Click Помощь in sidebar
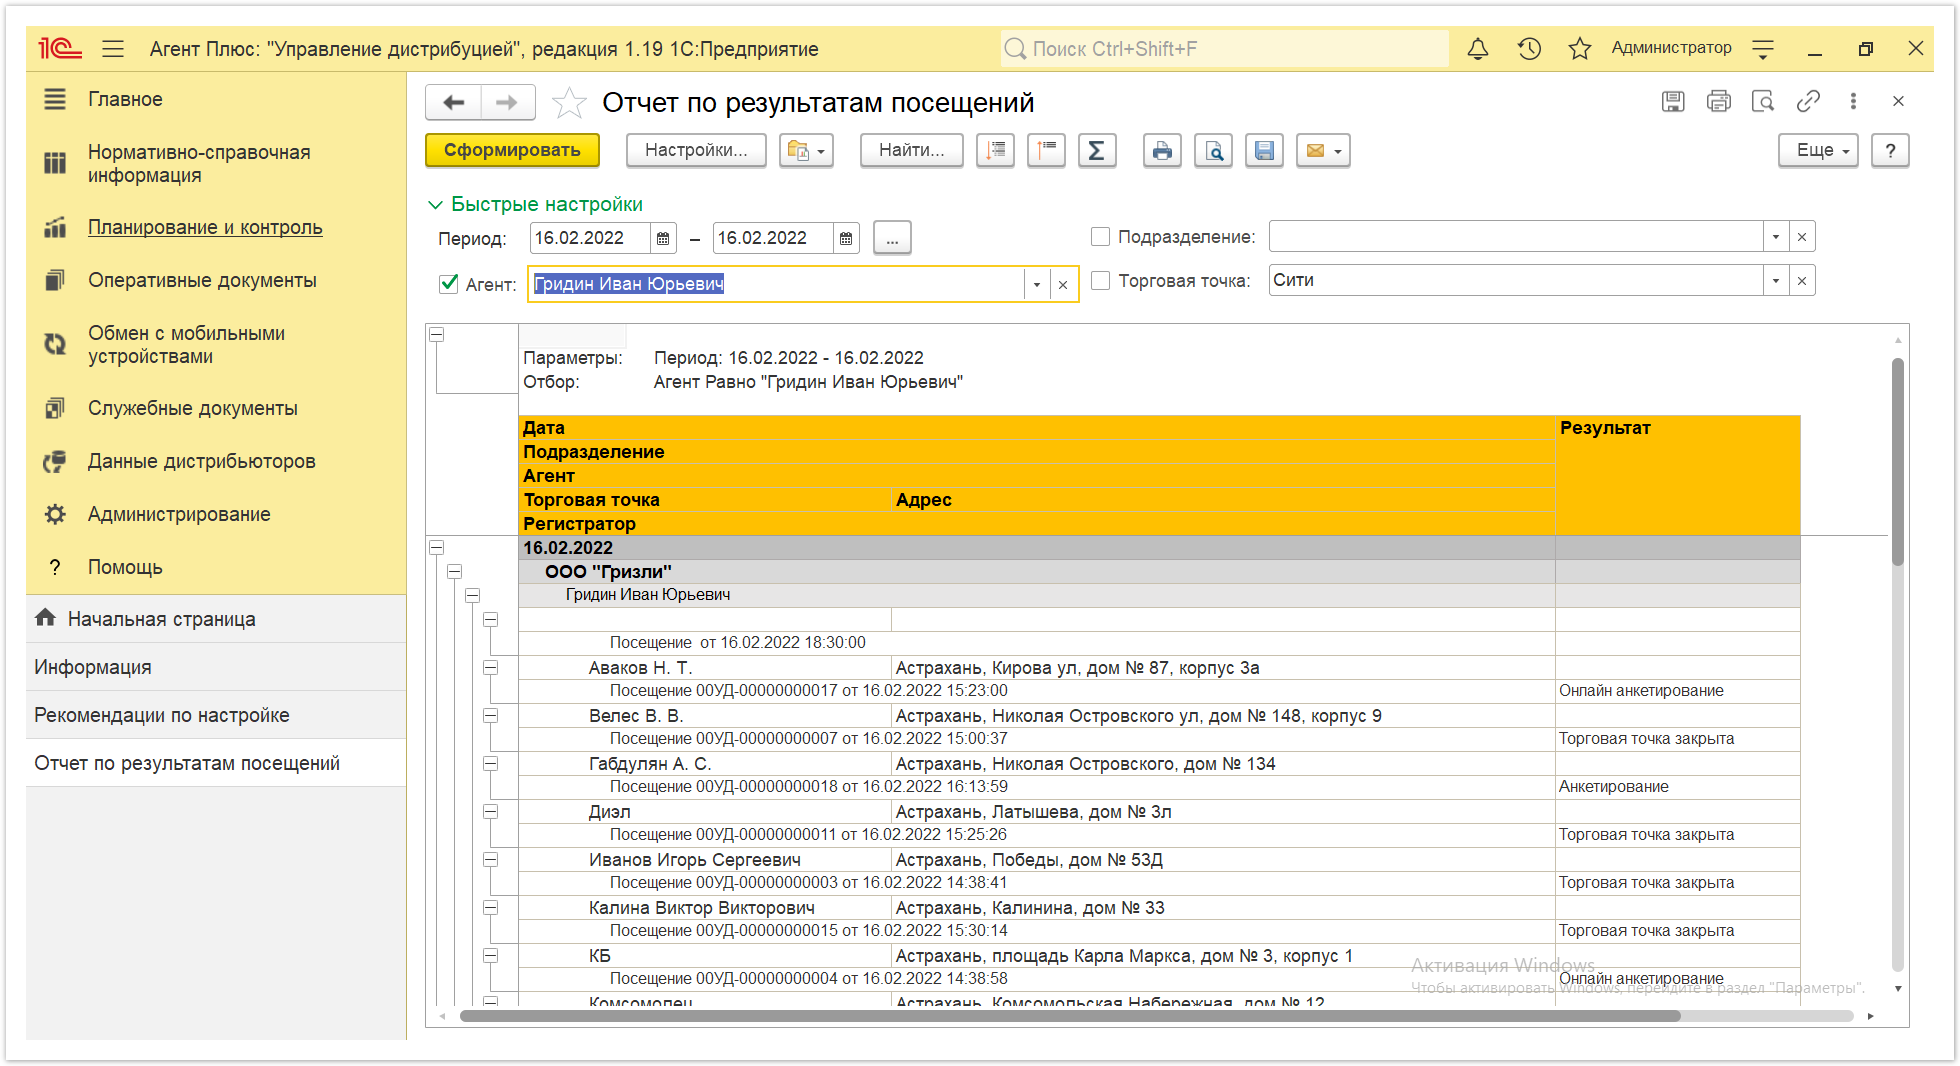 coord(216,567)
